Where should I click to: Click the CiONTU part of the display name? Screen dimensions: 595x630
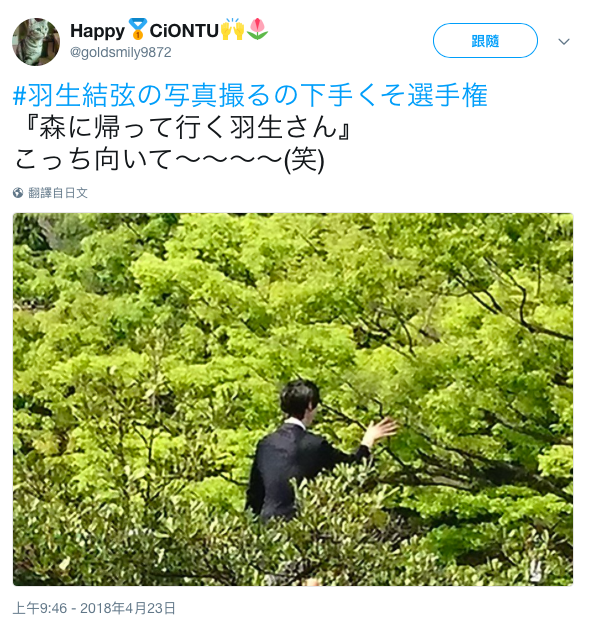point(184,31)
